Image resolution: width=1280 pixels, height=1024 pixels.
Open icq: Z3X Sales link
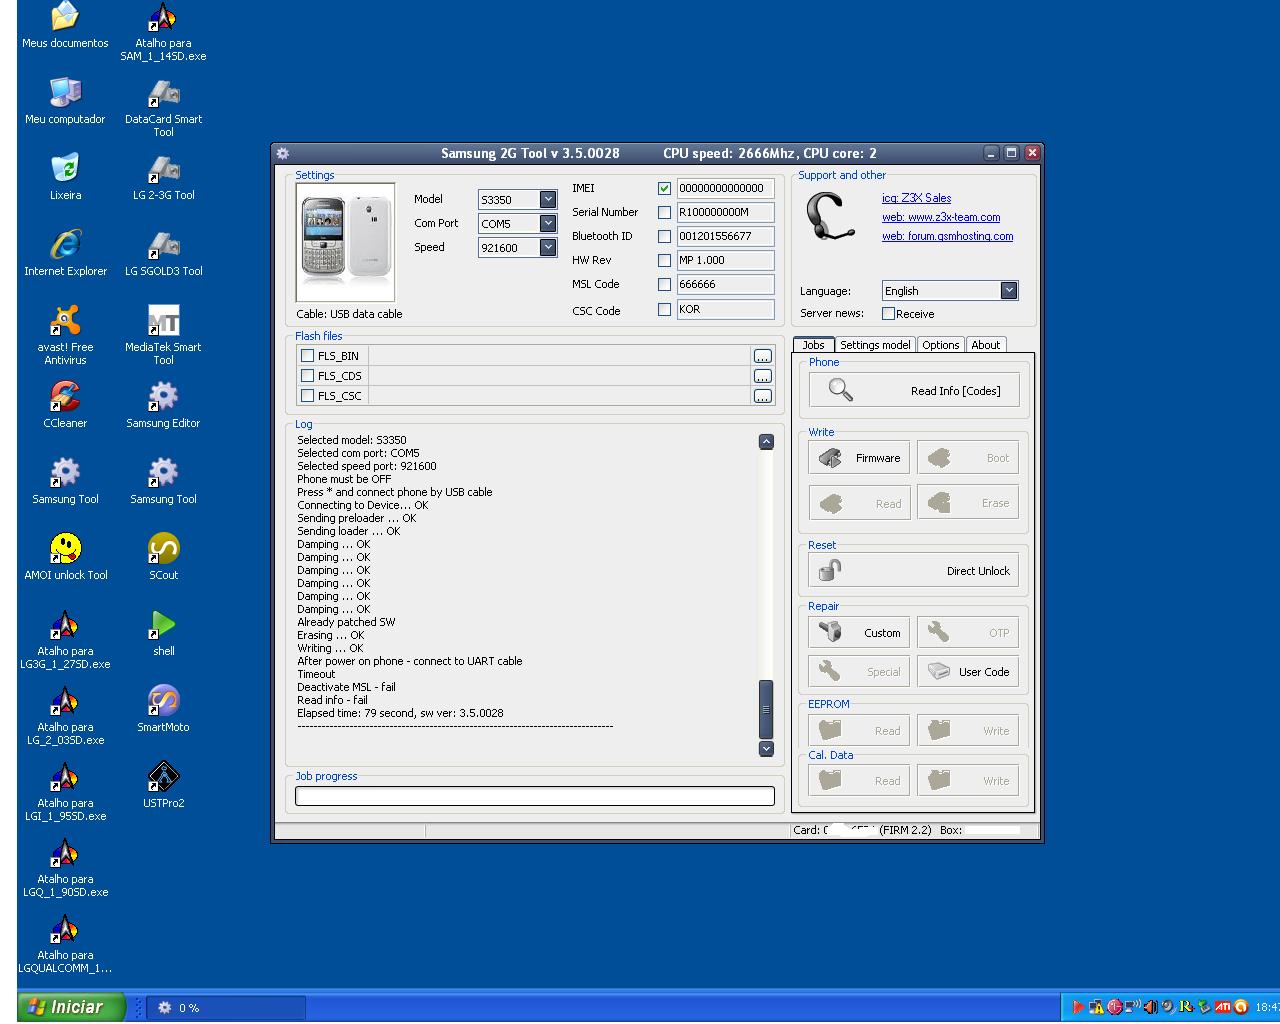click(x=916, y=198)
